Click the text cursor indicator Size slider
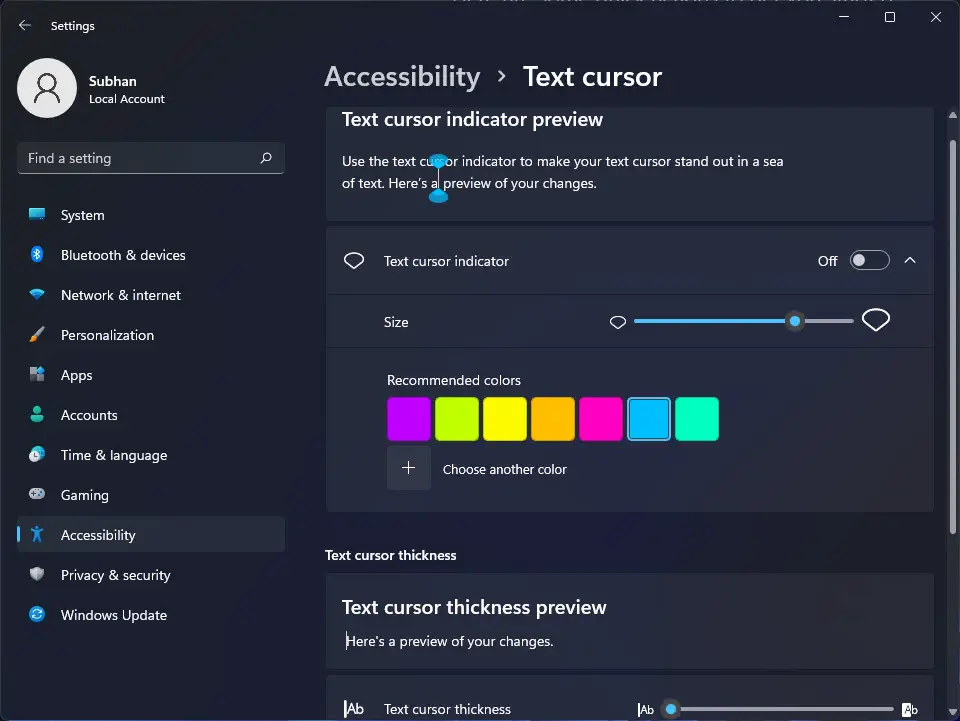Image resolution: width=960 pixels, height=721 pixels. tap(743, 322)
